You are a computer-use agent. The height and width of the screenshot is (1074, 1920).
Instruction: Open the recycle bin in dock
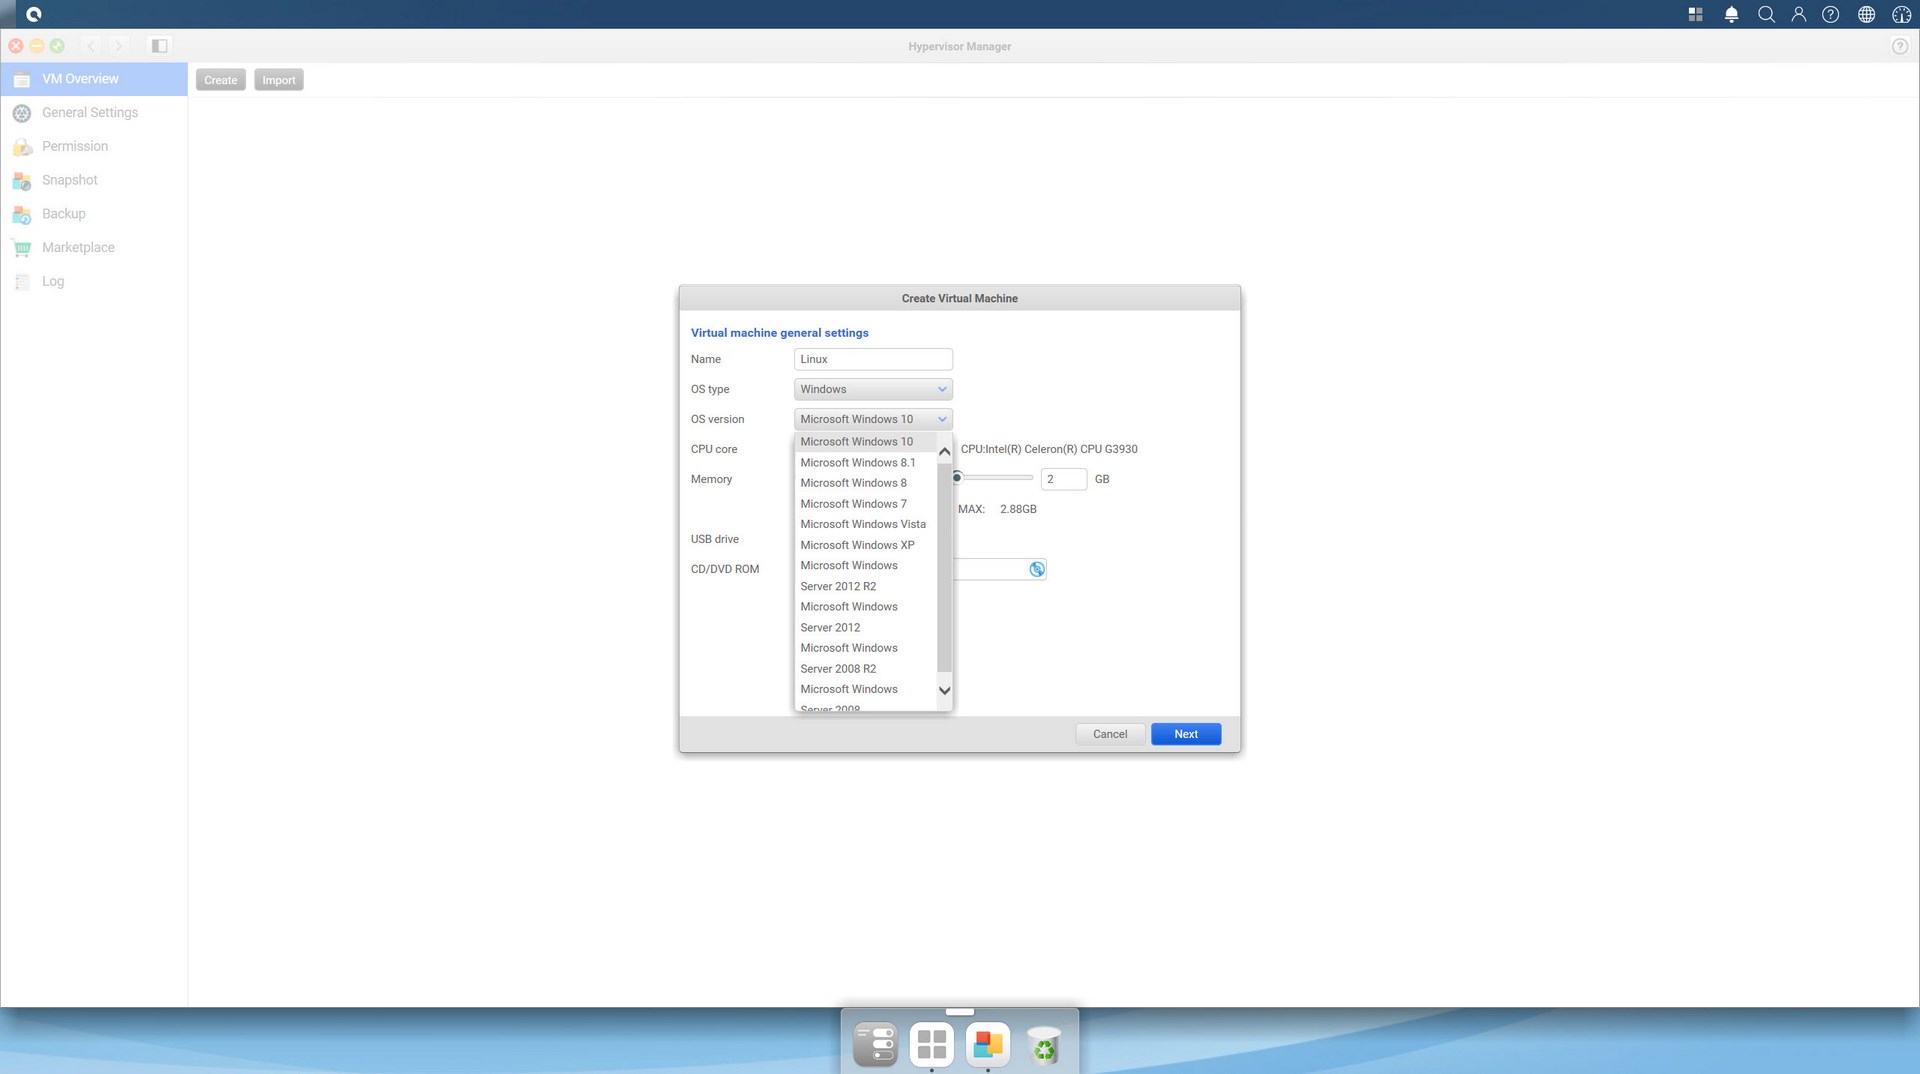pyautogui.click(x=1044, y=1046)
